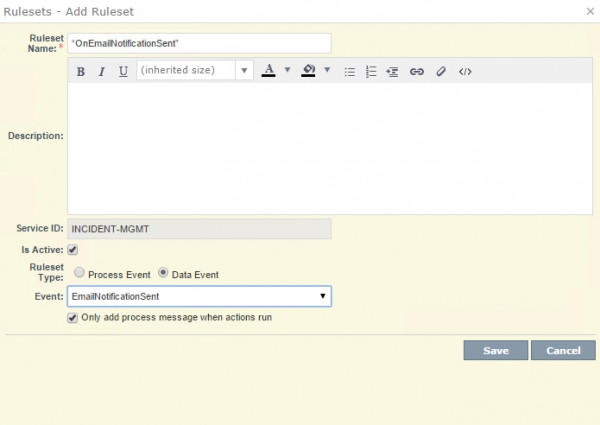This screenshot has height=425, width=600.
Task: Toggle underline formatting in description editor
Action: point(123,72)
